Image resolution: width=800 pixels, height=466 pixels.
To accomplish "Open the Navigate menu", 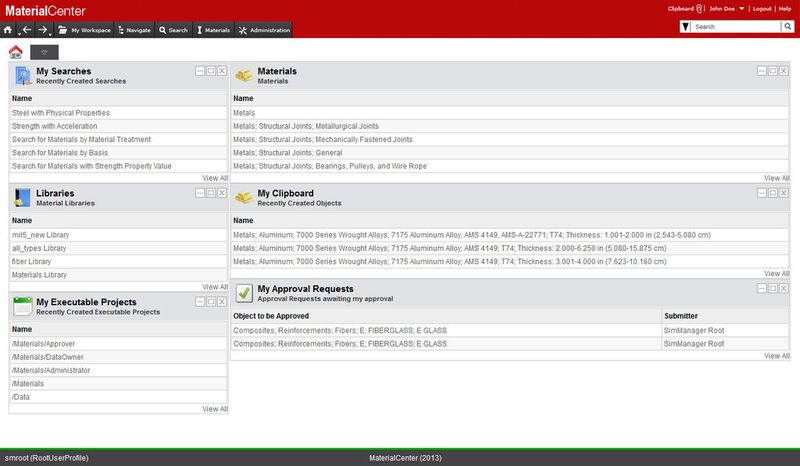I will [x=135, y=30].
